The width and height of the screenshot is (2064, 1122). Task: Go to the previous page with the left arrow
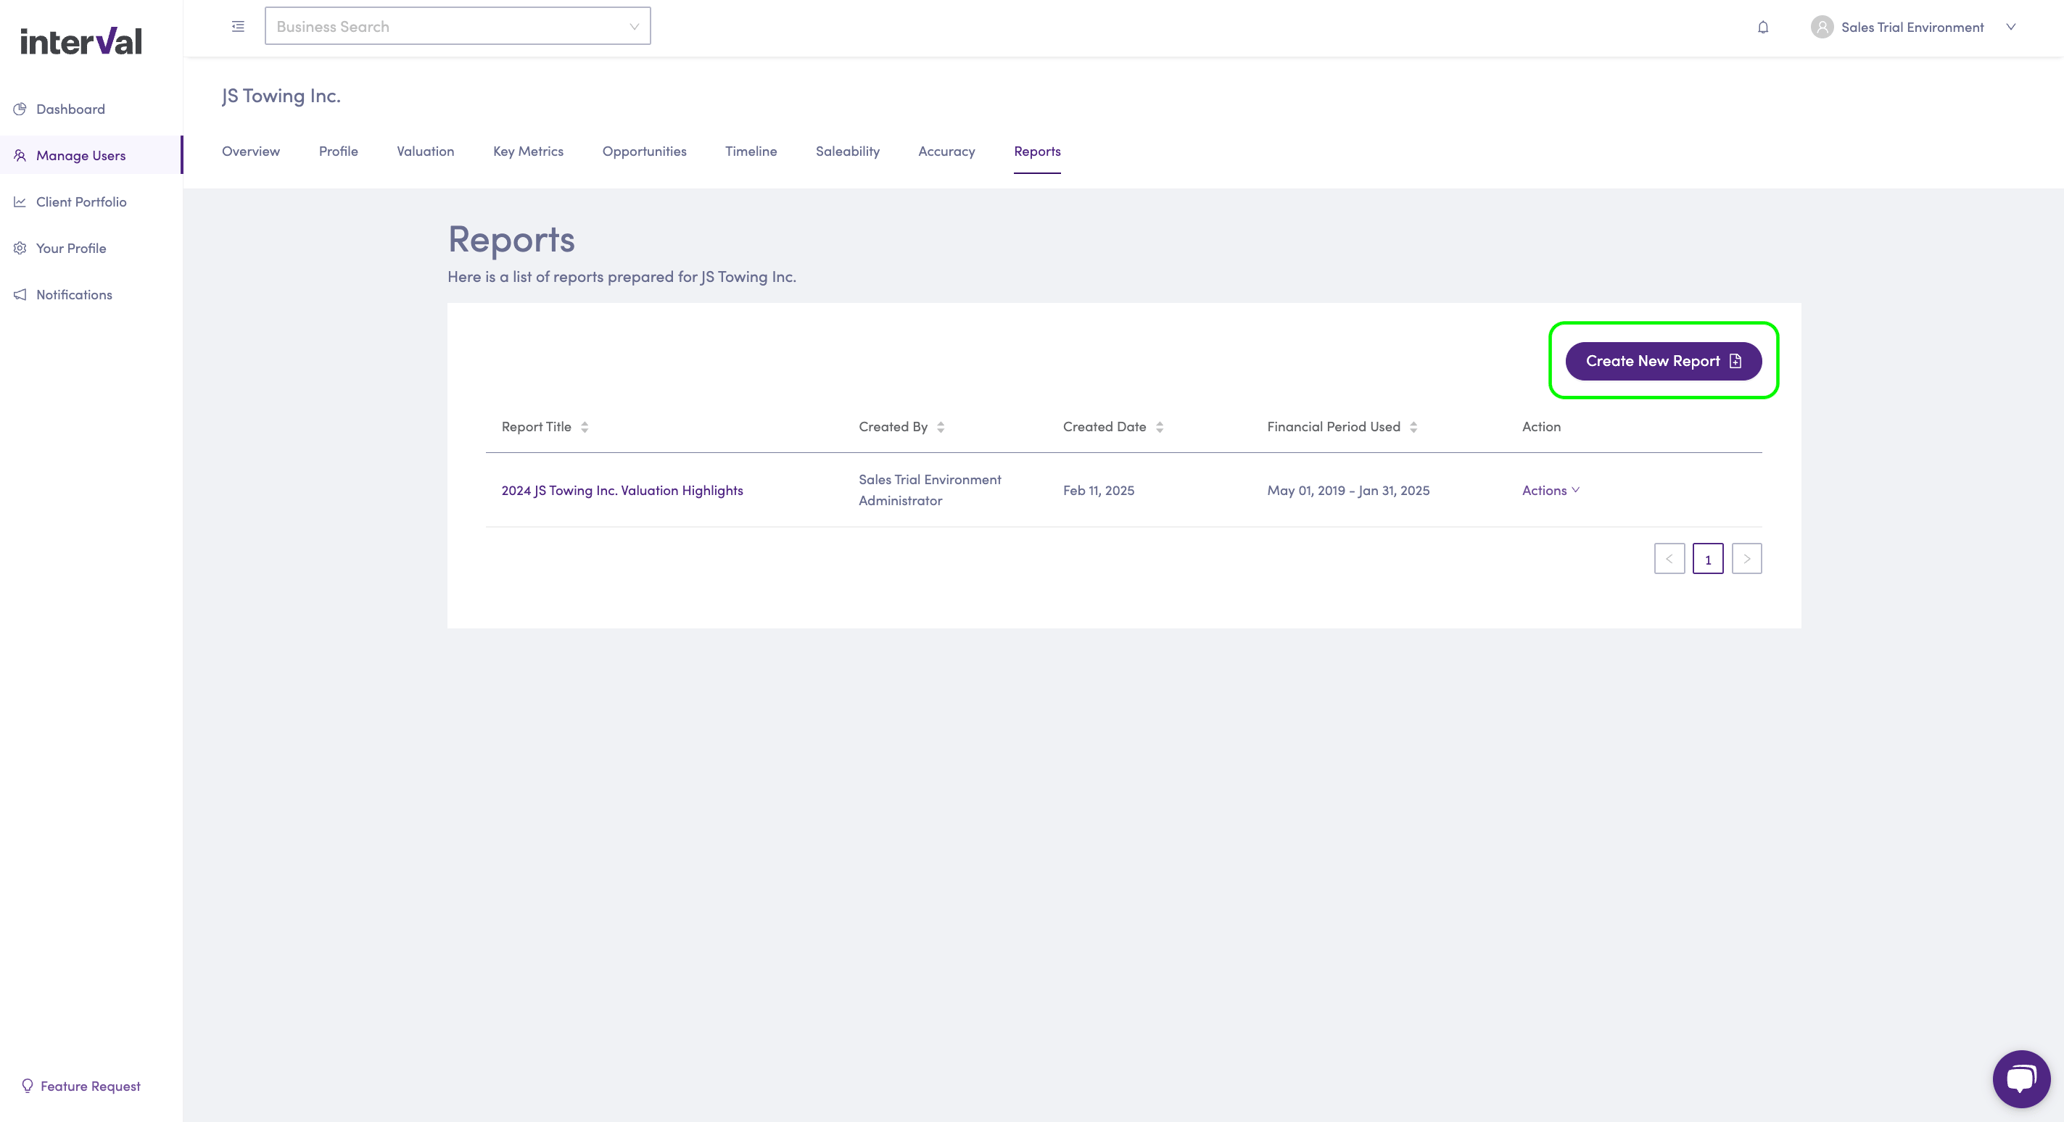pos(1669,559)
